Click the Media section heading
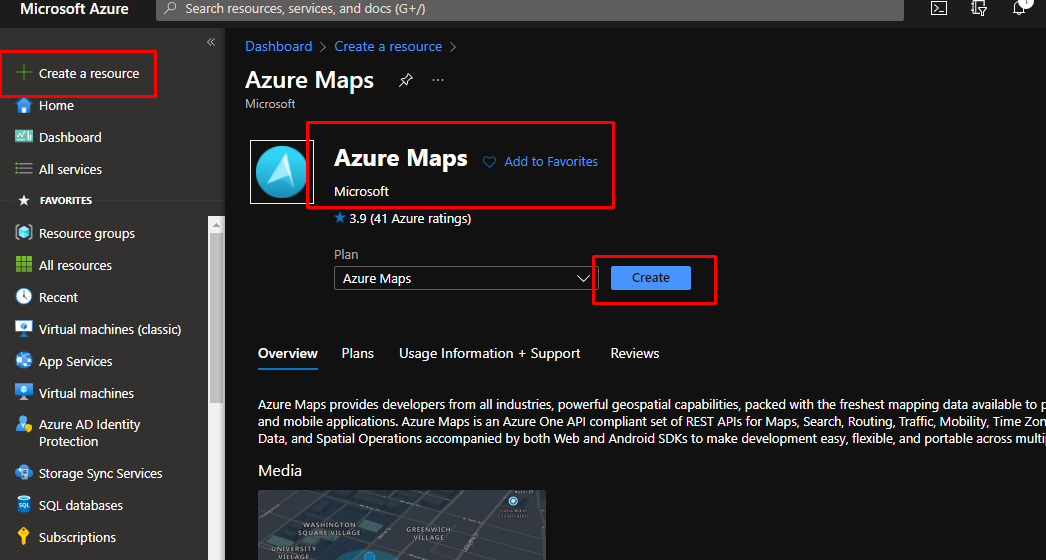1046x560 pixels. (280, 471)
